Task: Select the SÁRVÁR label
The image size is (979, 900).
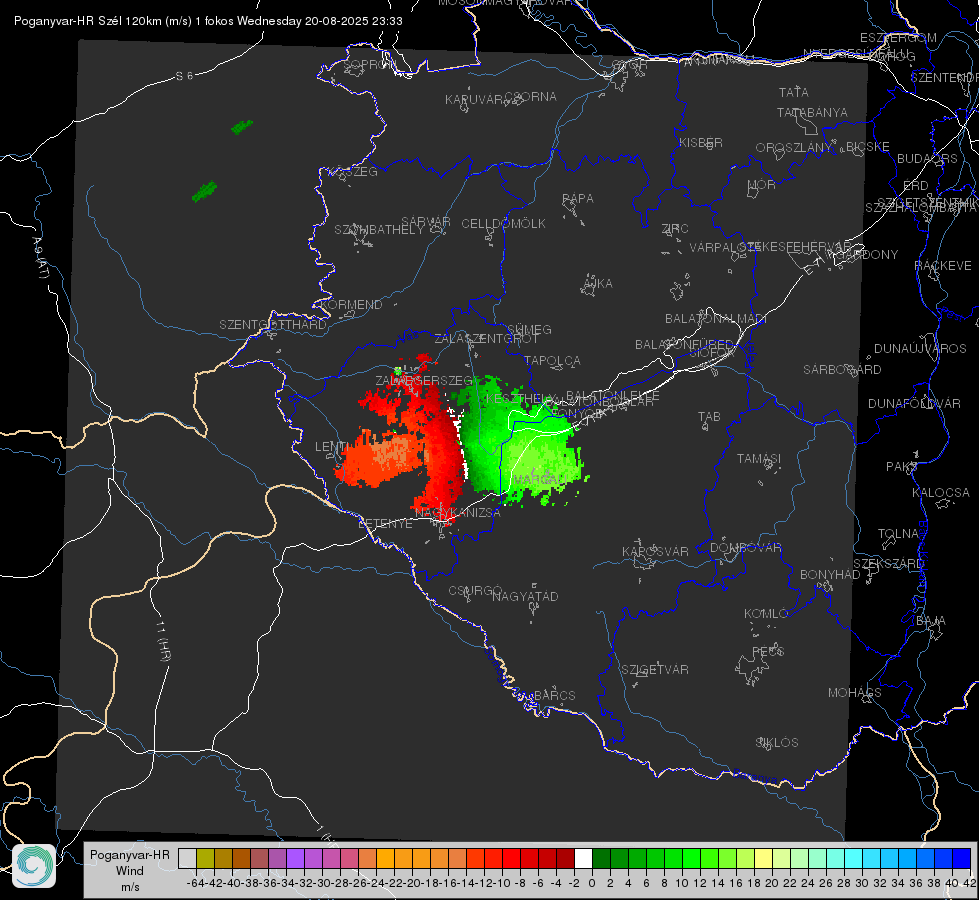Action: 426,222
